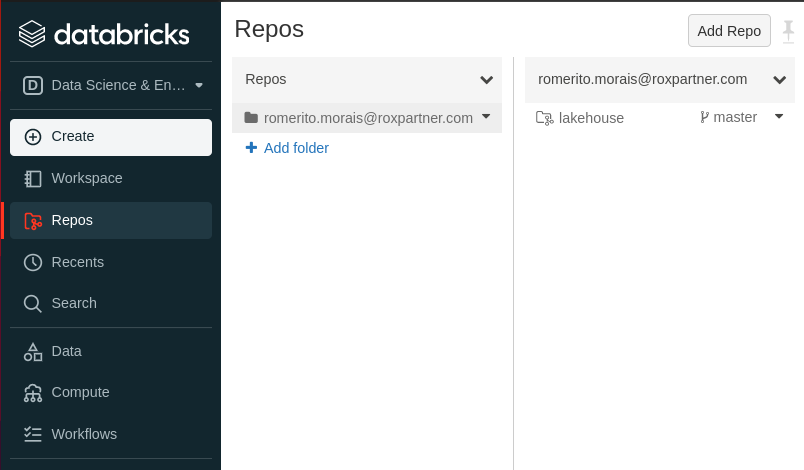Open the Data Science & Engineering persona switcher
Viewport: 804px width, 470px height.
point(112,85)
